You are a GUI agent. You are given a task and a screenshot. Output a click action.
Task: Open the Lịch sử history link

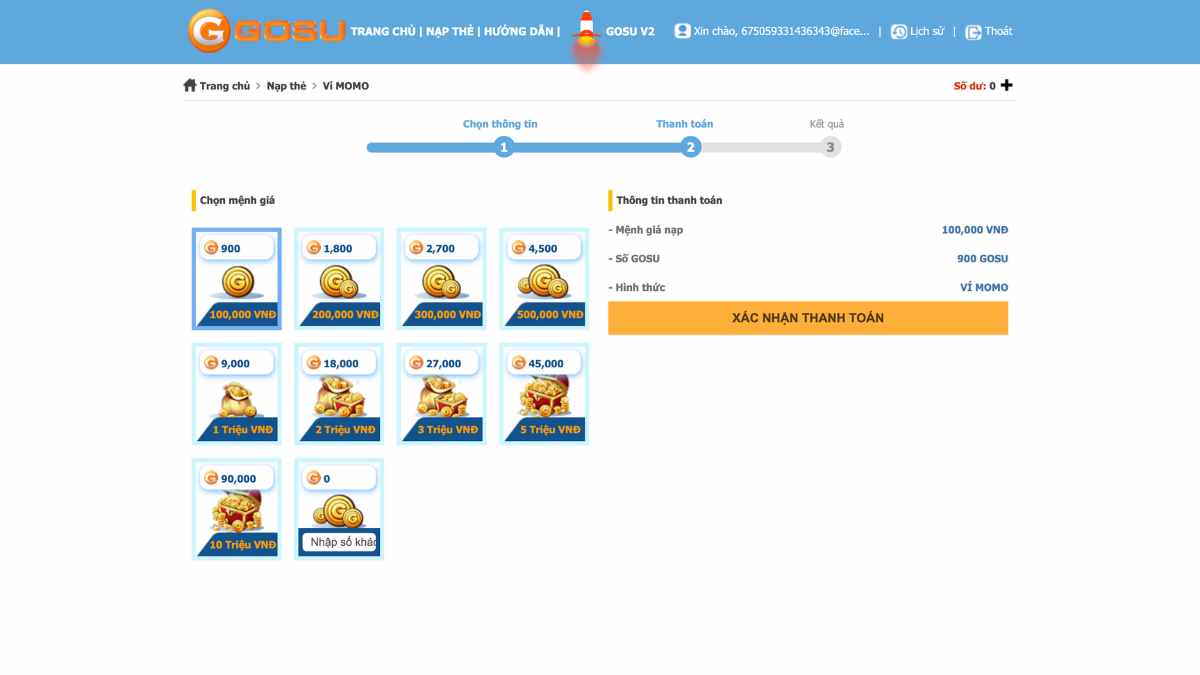click(927, 31)
